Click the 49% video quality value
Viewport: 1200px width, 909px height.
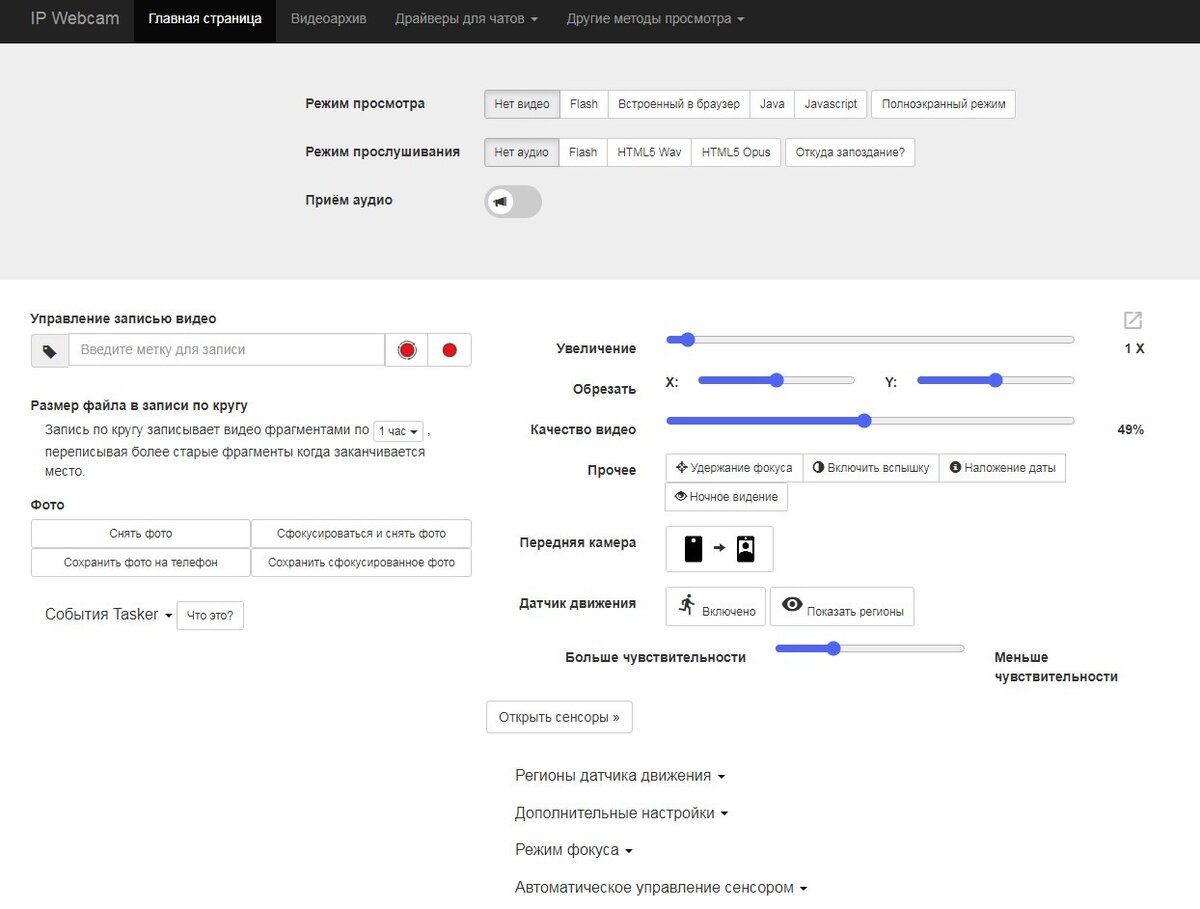[x=1130, y=430]
